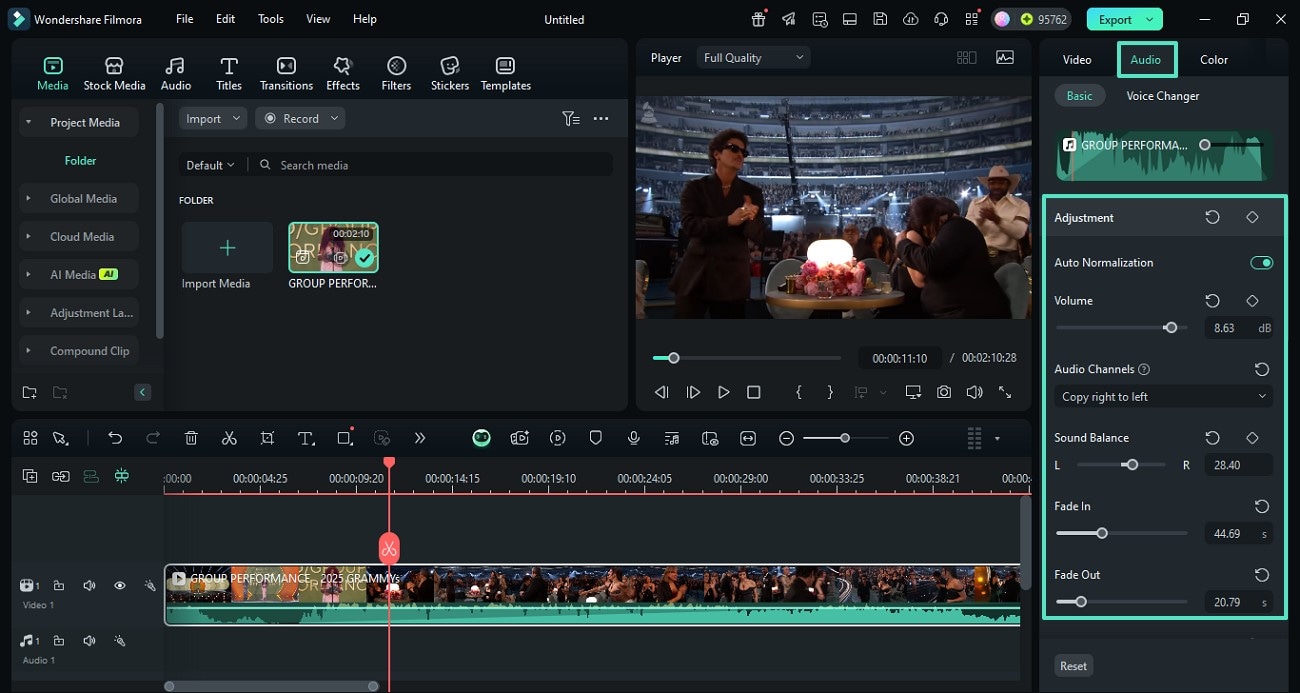Open the Titles panel
The width and height of the screenshot is (1300, 693).
[229, 73]
